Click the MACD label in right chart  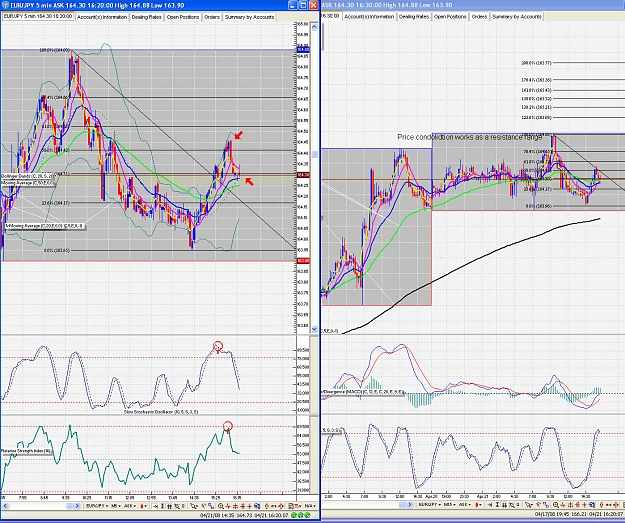pyautogui.click(x=364, y=392)
